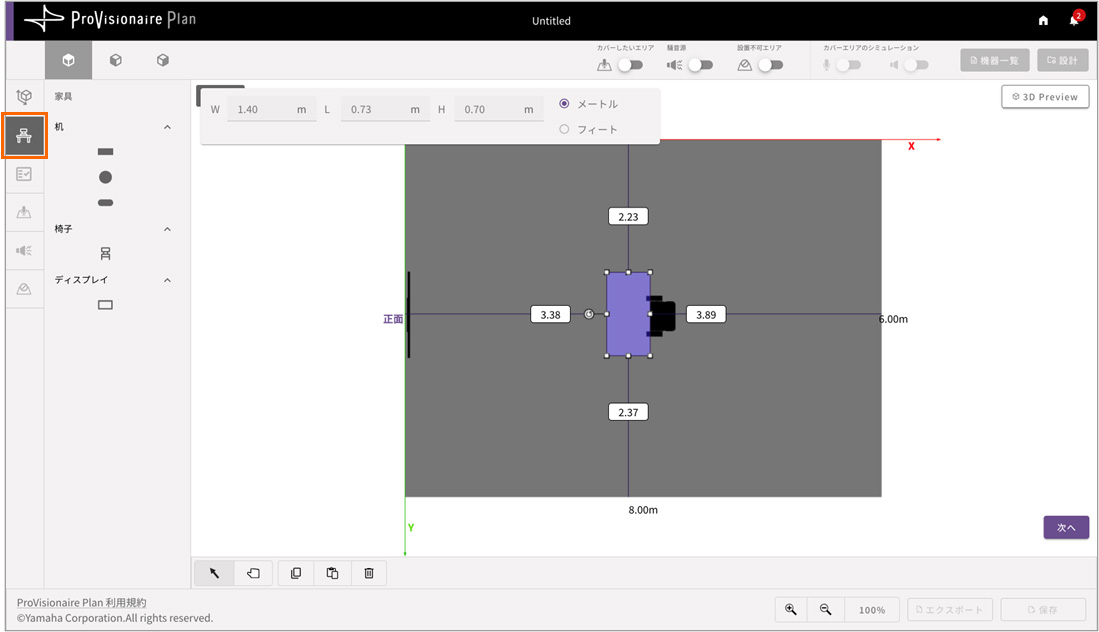This screenshot has width=1099, height=632.
Task: Open the 3D Preview button
Action: [1045, 97]
